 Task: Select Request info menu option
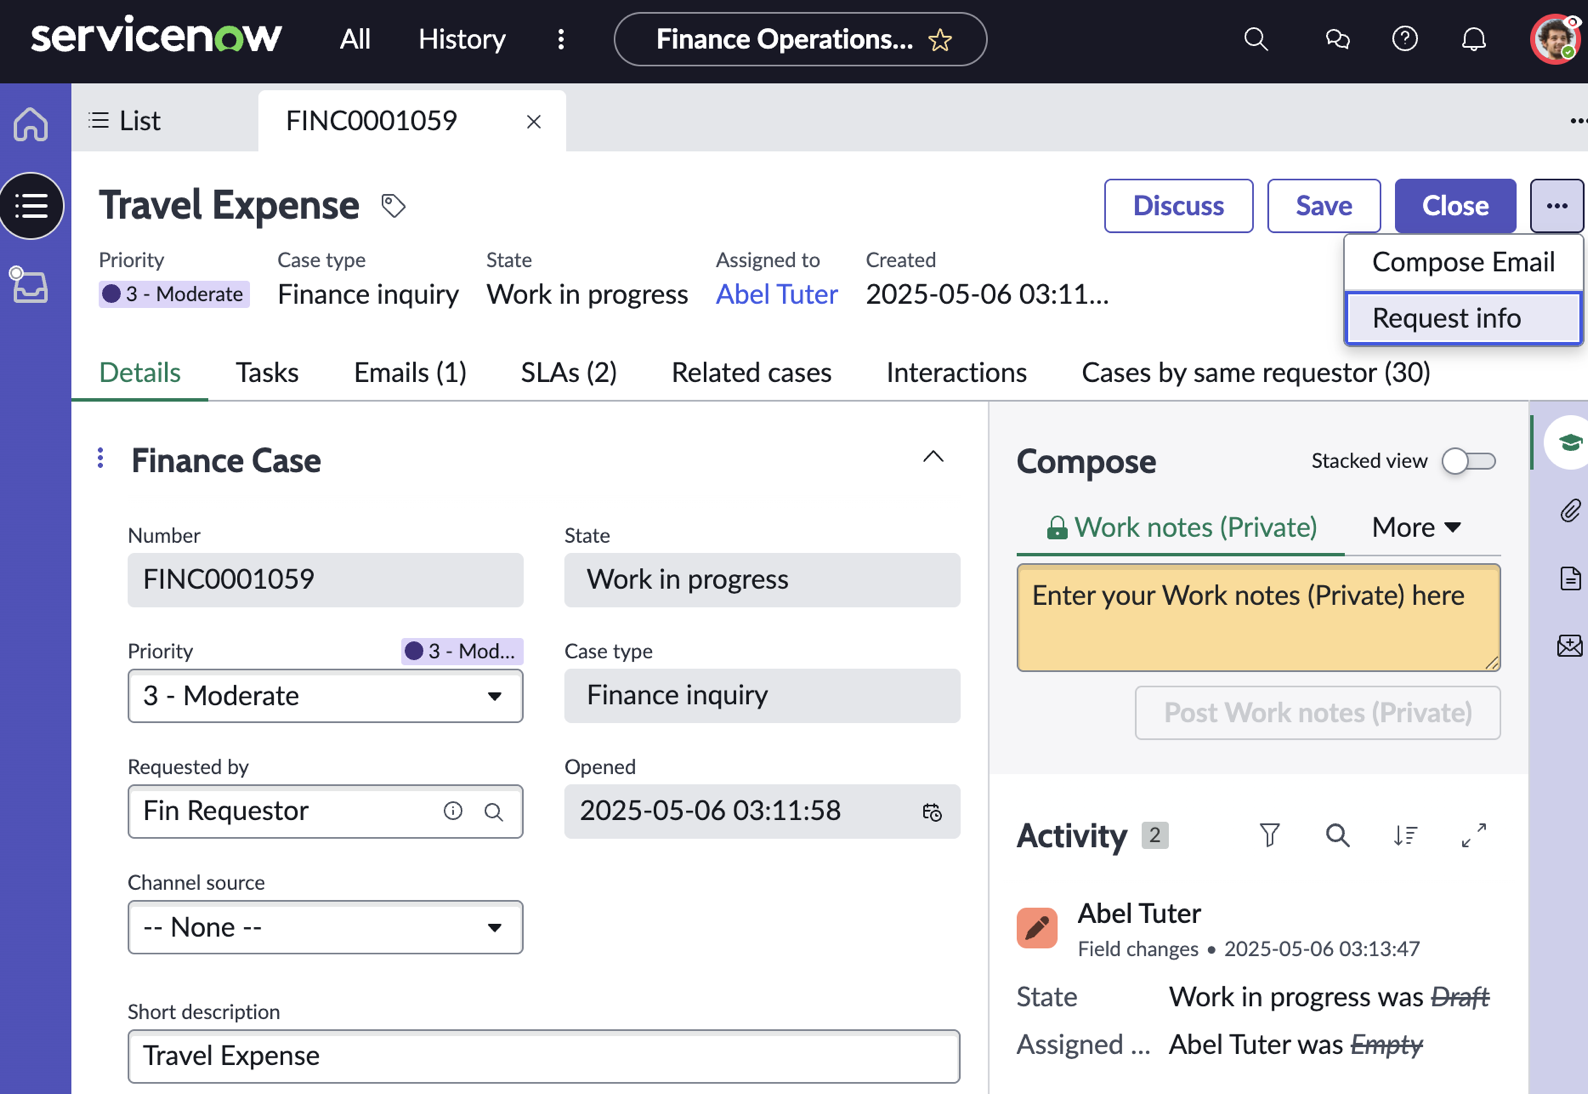click(x=1463, y=318)
